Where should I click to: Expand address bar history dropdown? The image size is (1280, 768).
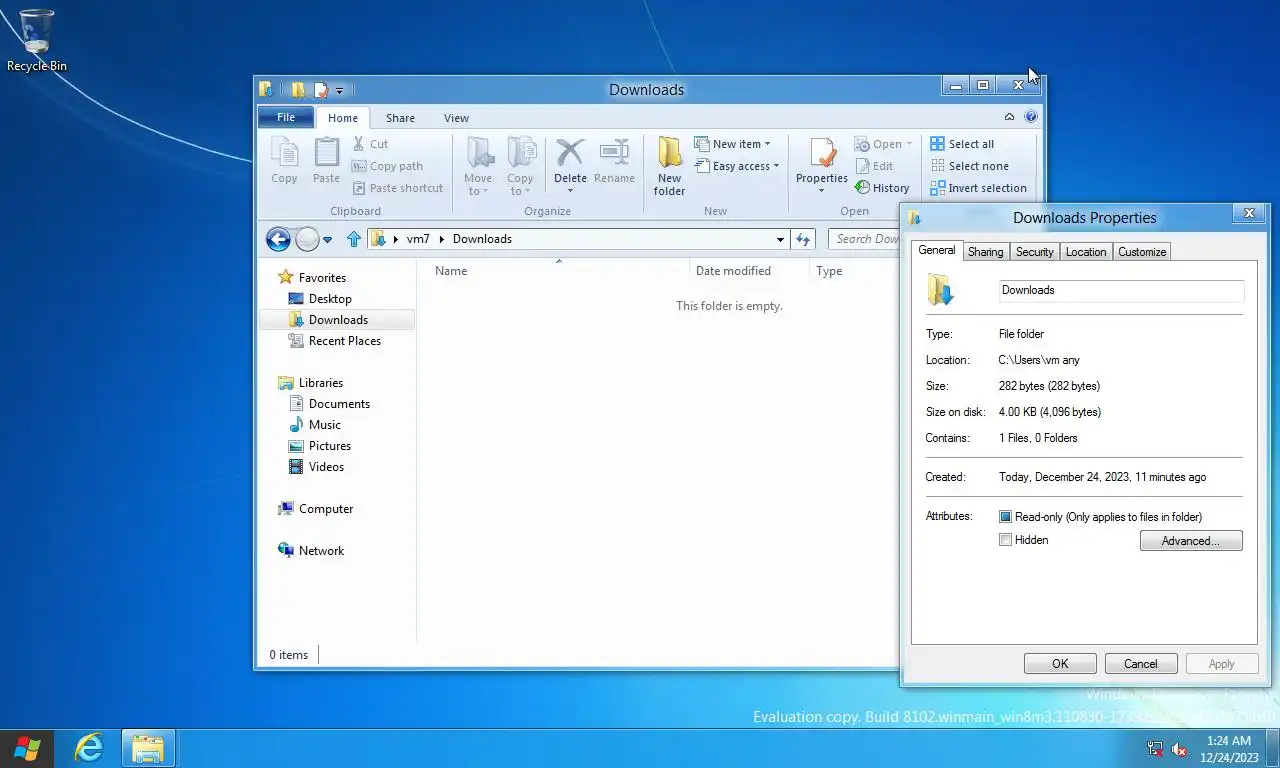click(x=780, y=239)
